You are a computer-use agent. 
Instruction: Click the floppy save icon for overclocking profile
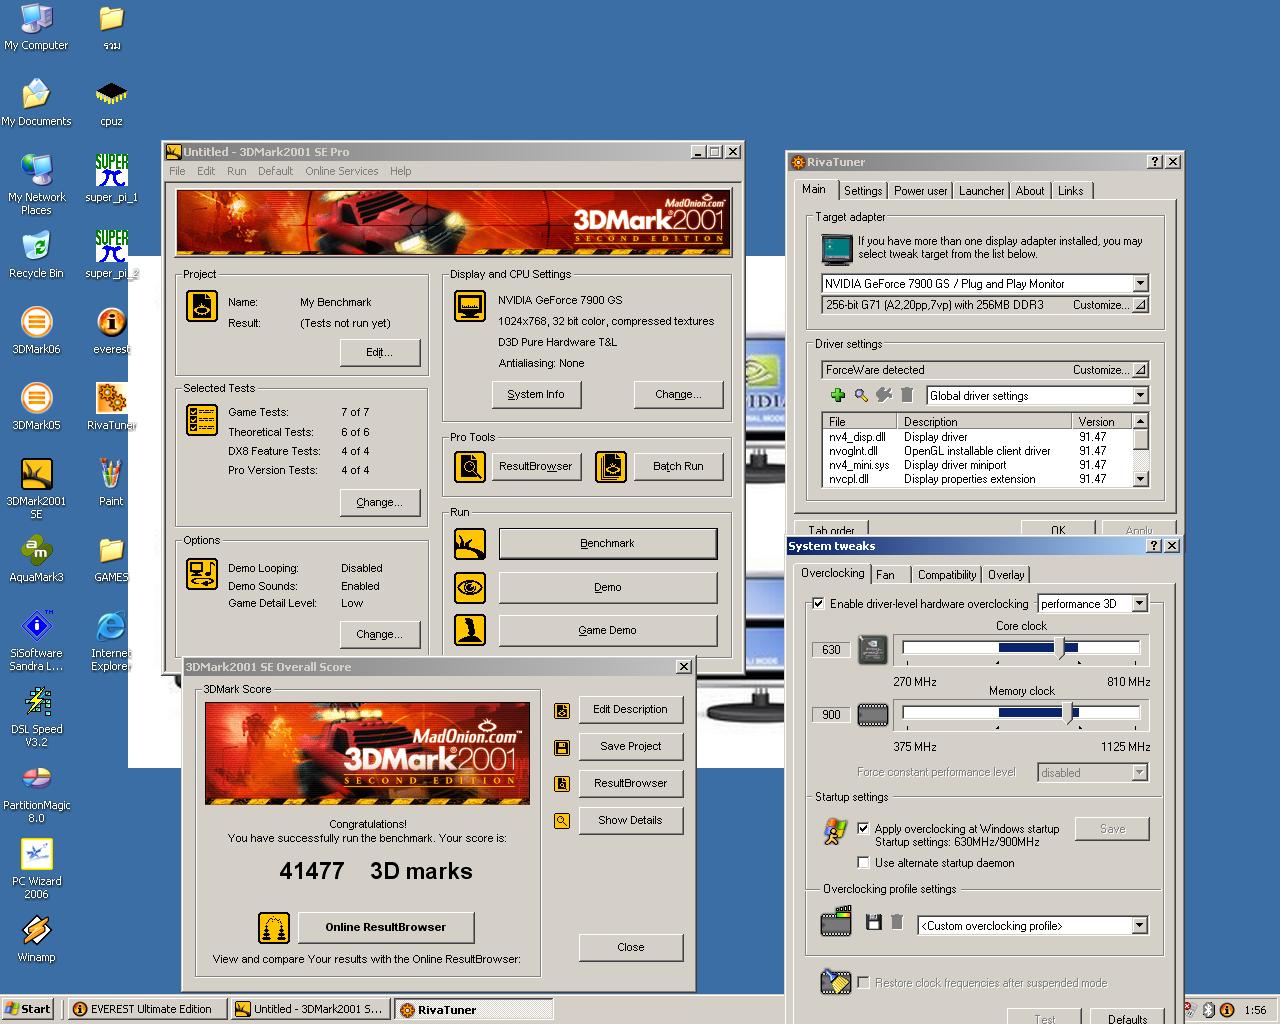[x=873, y=922]
